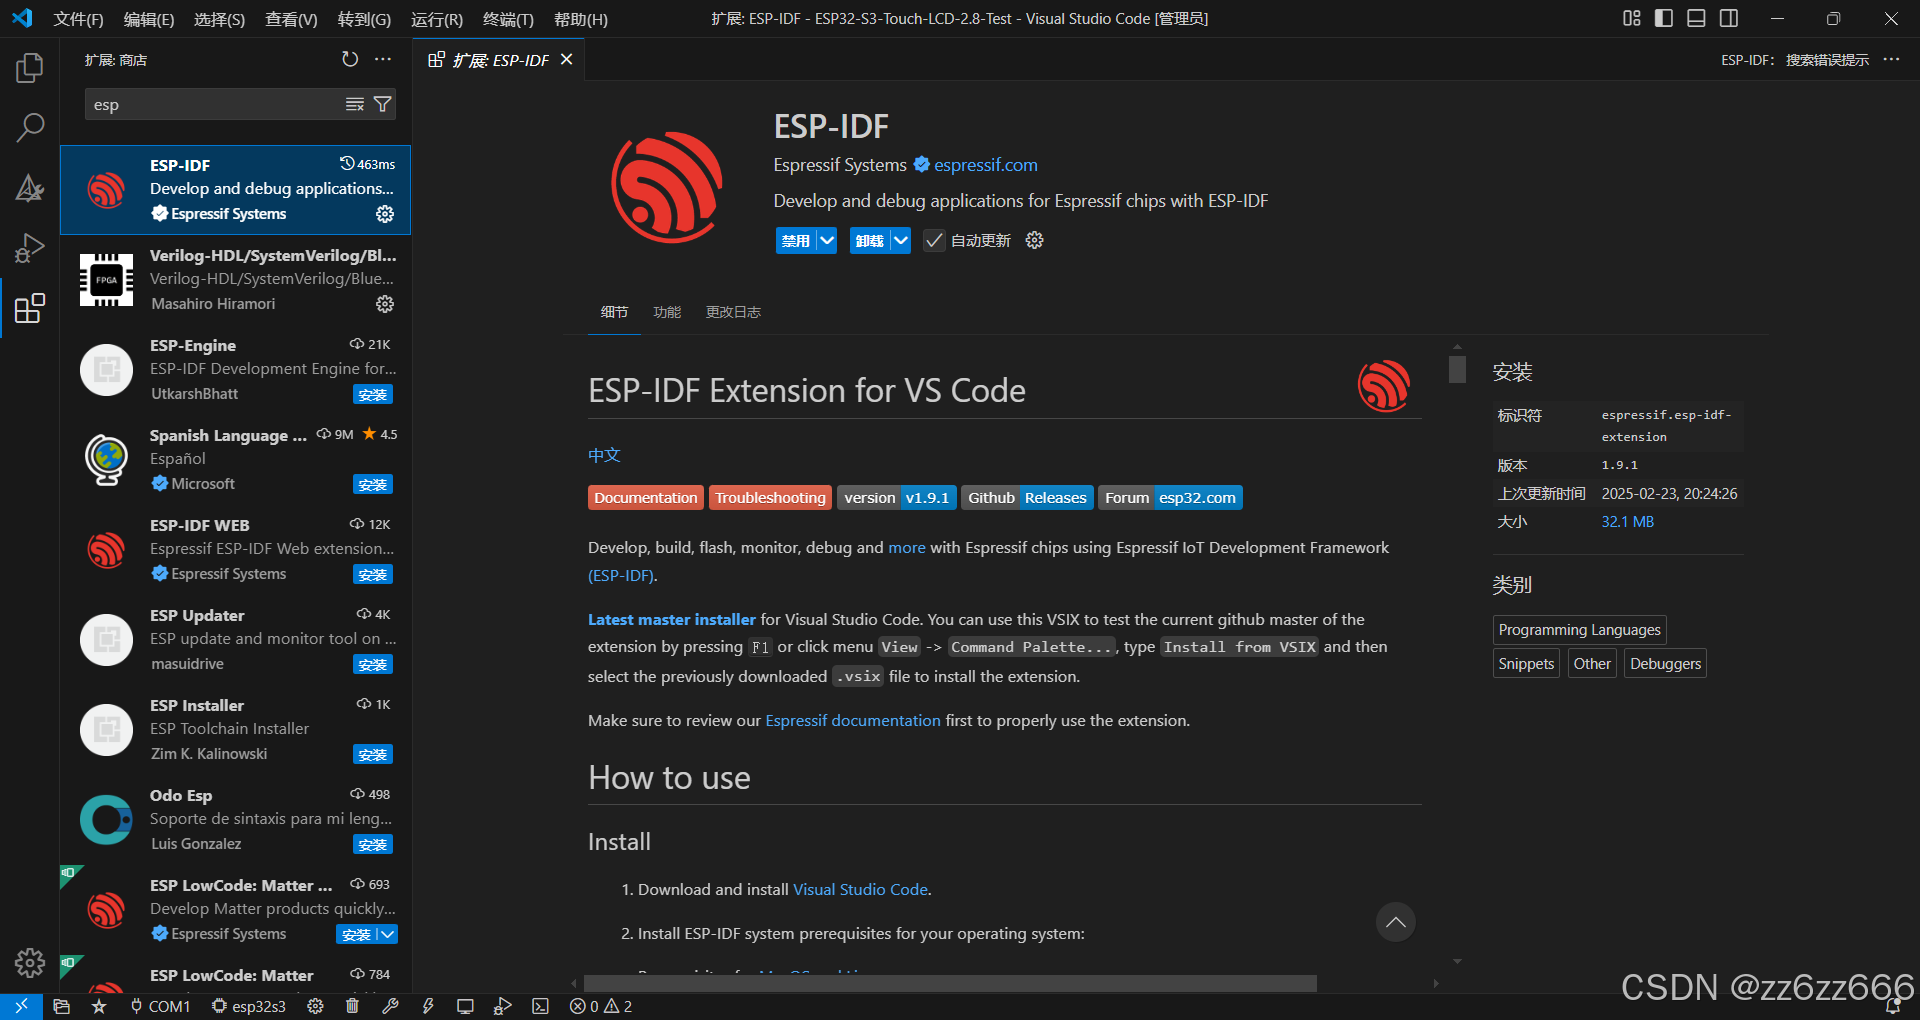Click the build project wrench icon
The width and height of the screenshot is (1920, 1020).
390,1006
